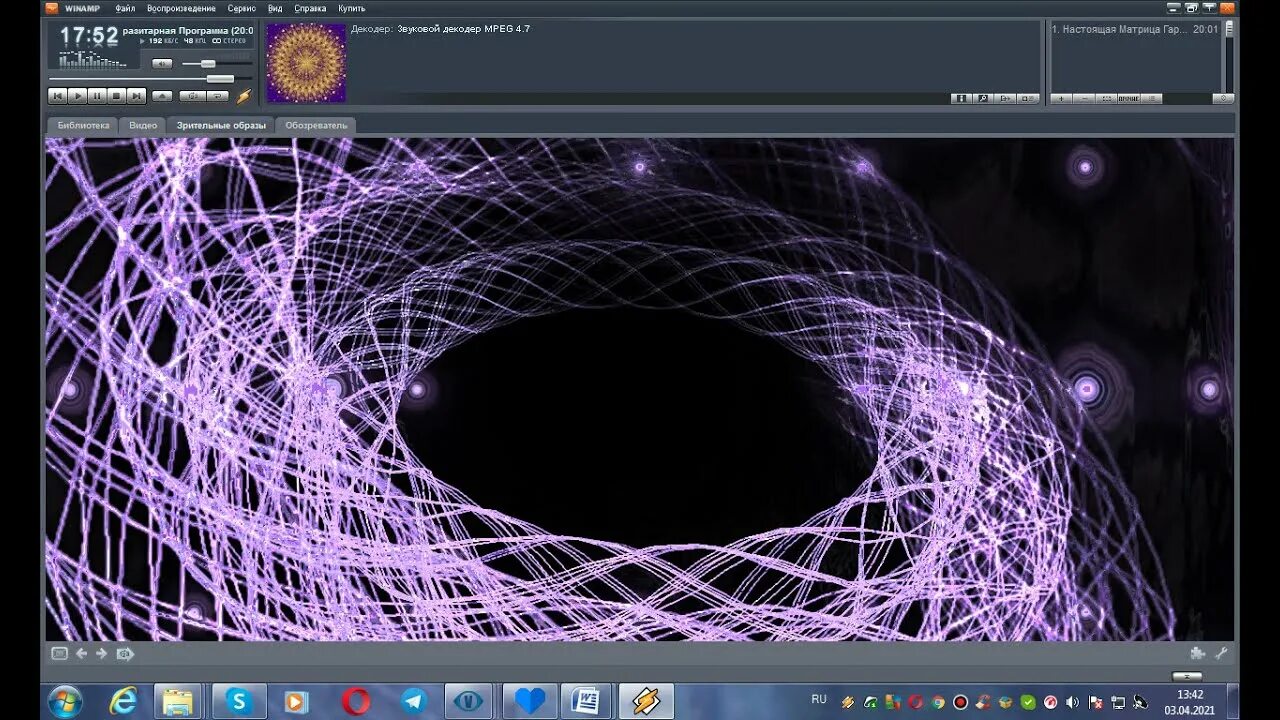
Task: Toggle shuffle mode
Action: click(x=192, y=96)
